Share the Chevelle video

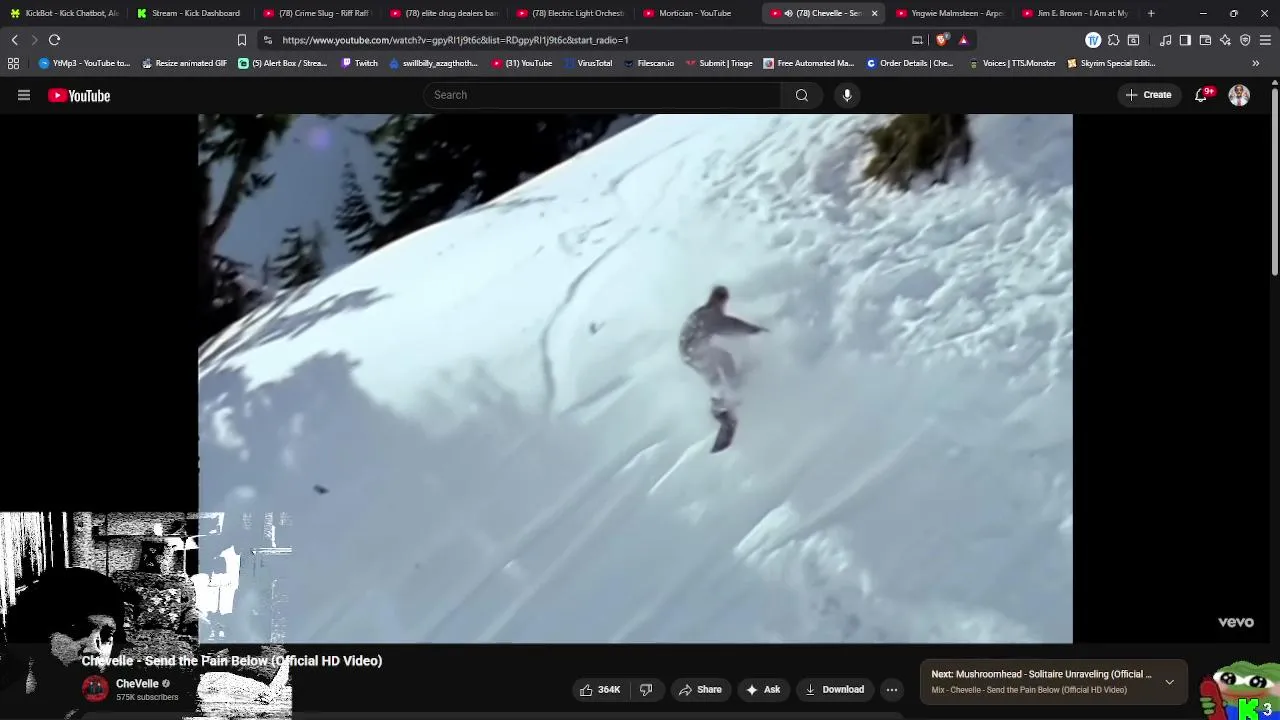click(x=700, y=689)
